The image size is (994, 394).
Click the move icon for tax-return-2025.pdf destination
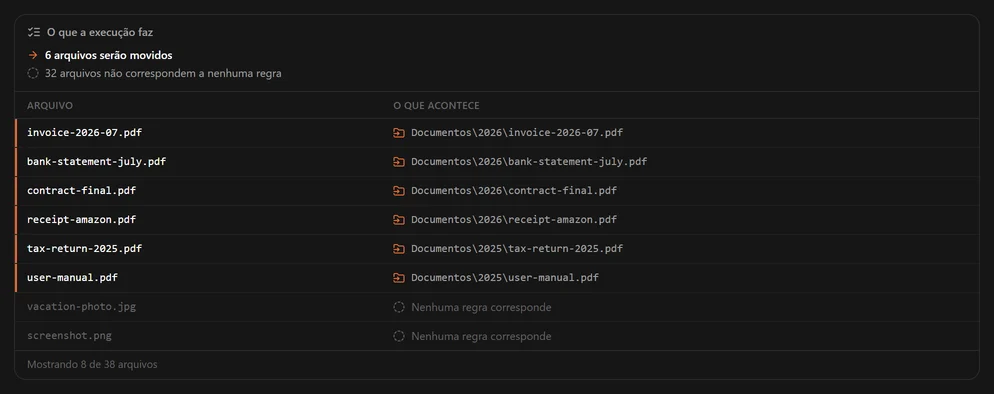click(x=399, y=249)
